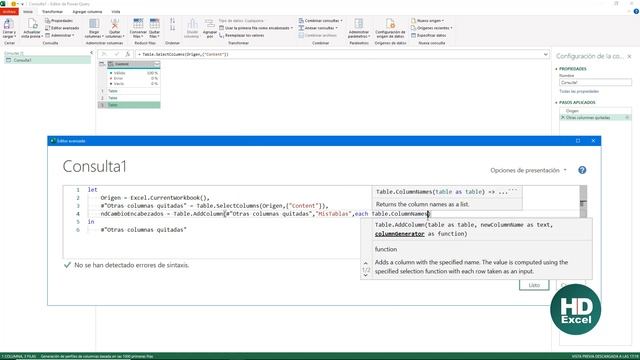This screenshot has height=360, width=640.
Task: Close the Editor avanzado window
Action: [x=593, y=141]
